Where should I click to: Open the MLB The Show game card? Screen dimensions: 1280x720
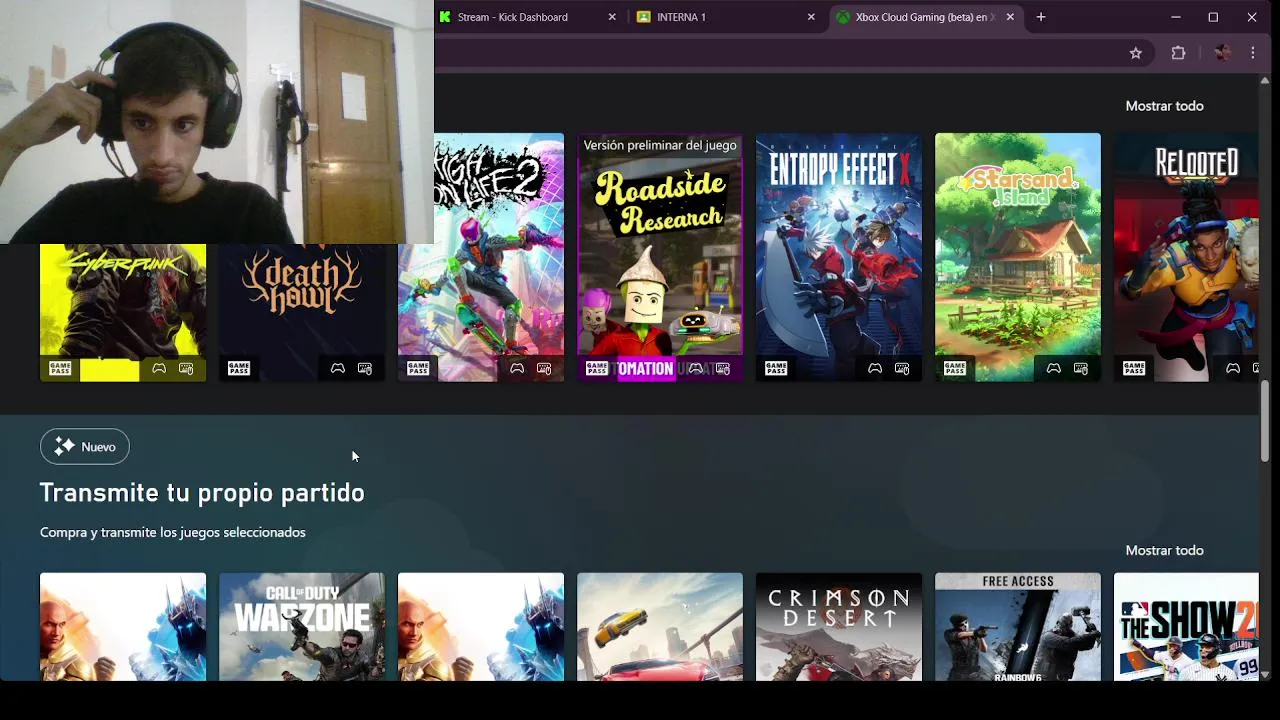(x=1186, y=627)
